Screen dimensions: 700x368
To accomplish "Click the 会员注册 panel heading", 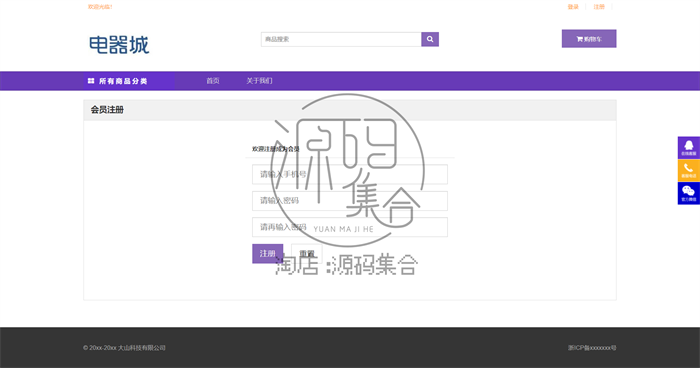I will click(x=107, y=109).
